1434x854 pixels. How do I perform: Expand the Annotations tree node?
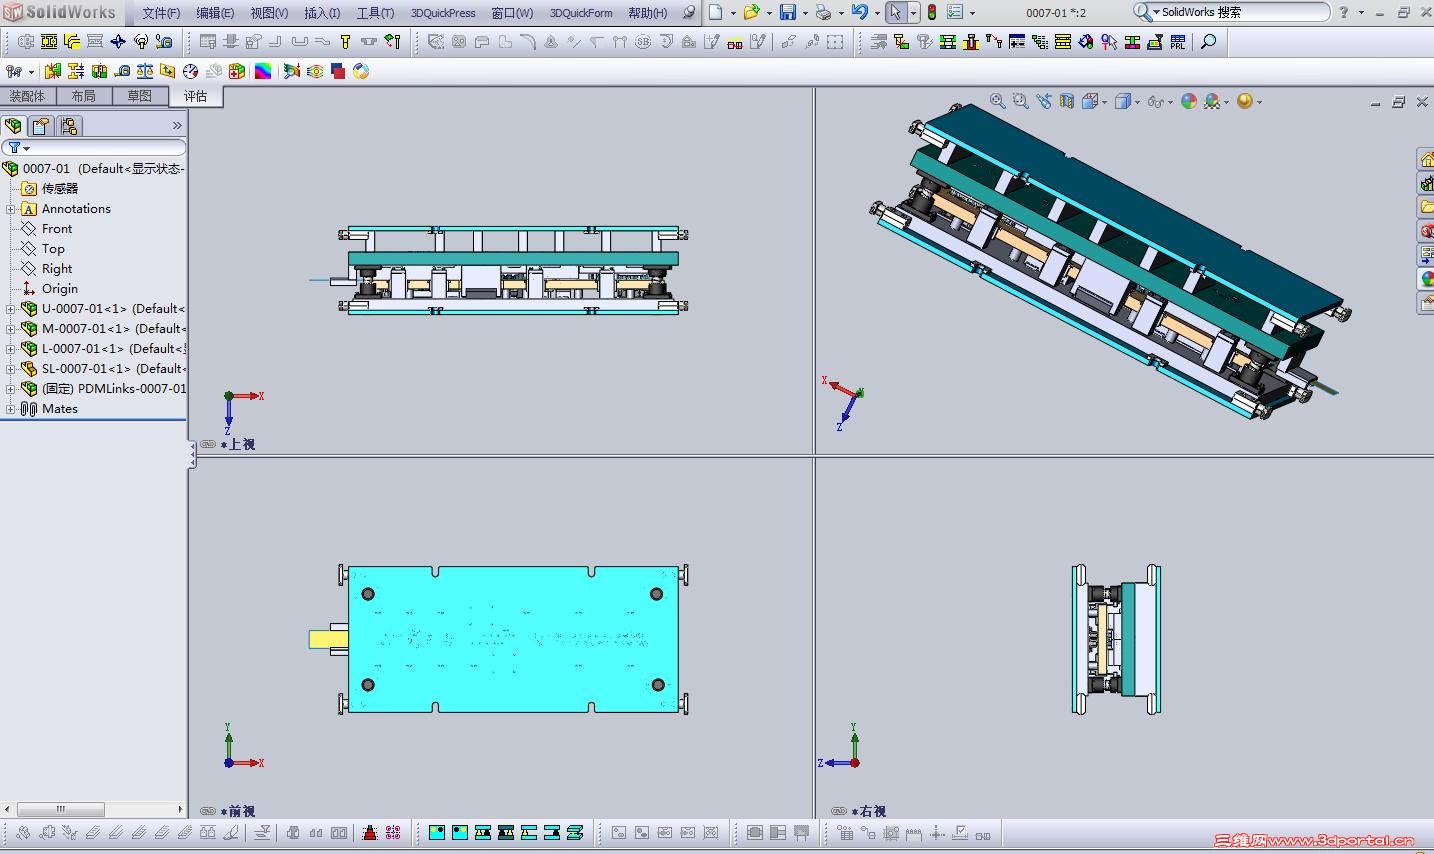[x=11, y=209]
